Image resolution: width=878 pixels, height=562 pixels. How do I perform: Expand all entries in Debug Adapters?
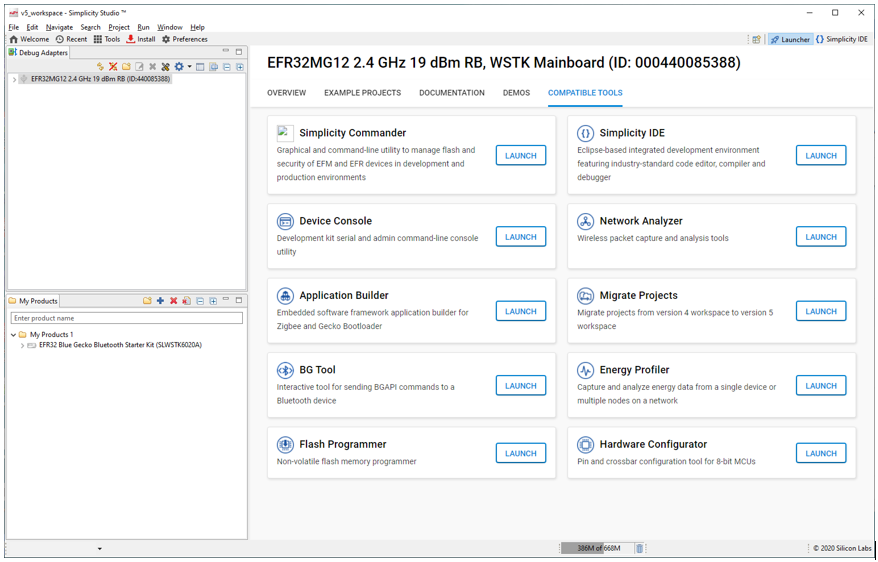pos(240,67)
